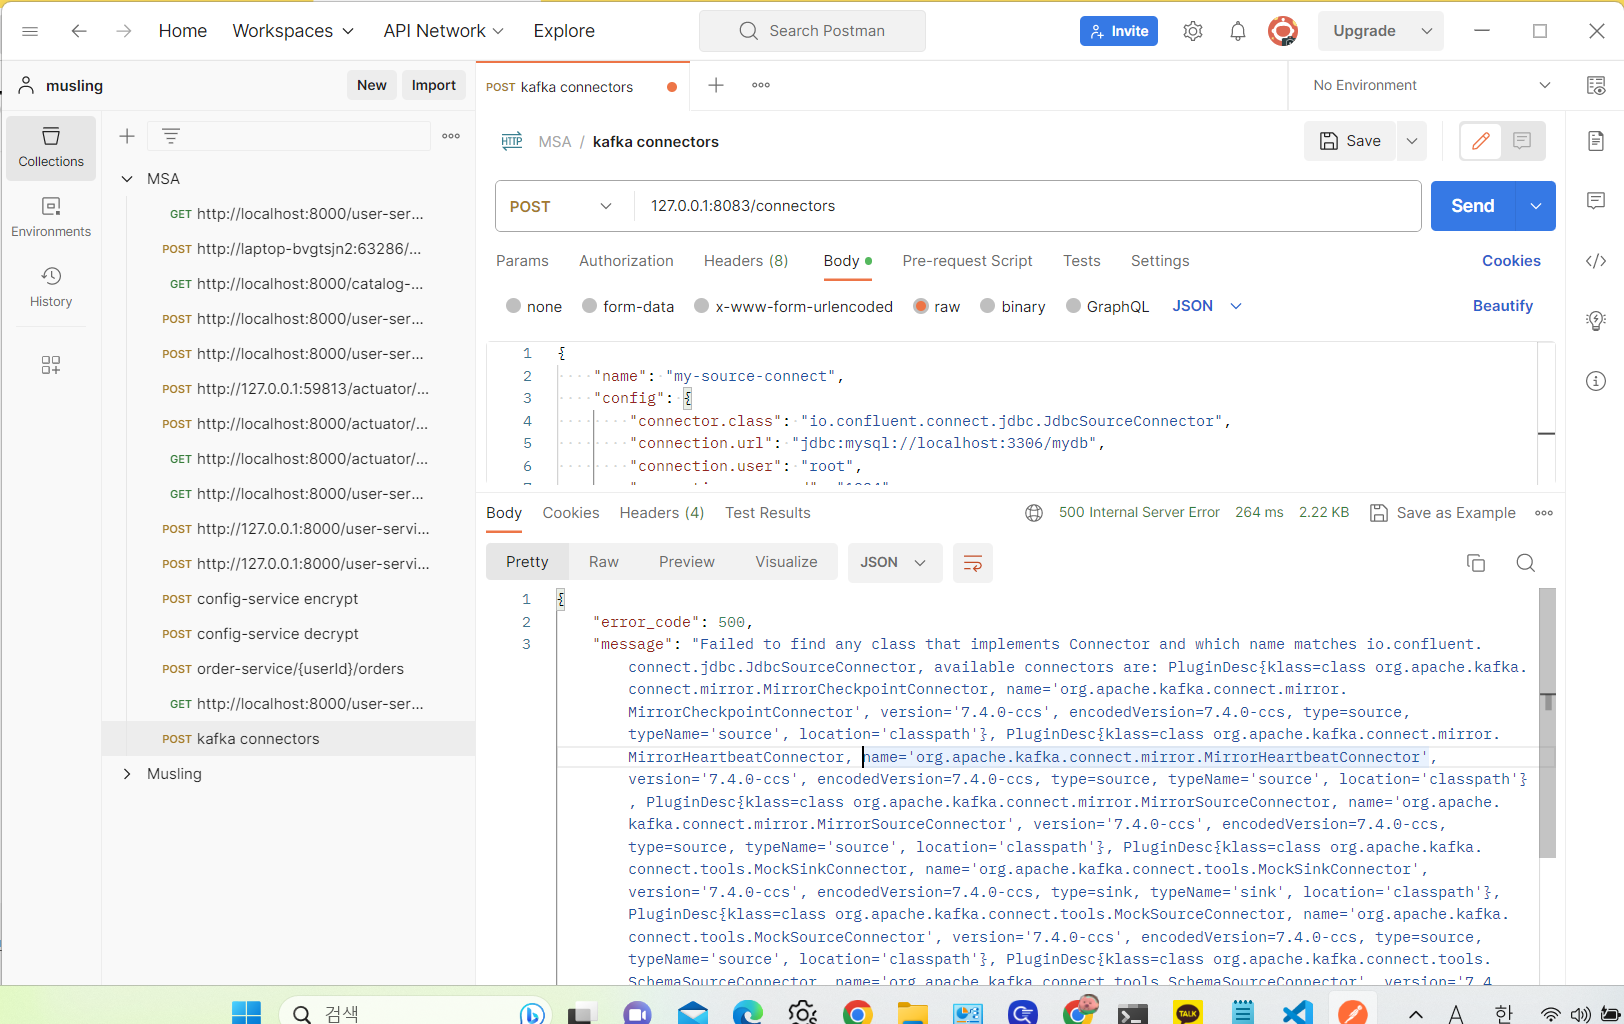Open Collections sidebar panel

pos(51,147)
